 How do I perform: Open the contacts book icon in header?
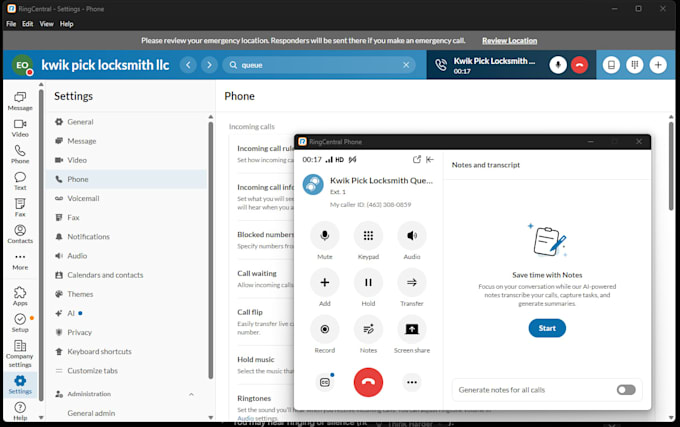(x=611, y=65)
